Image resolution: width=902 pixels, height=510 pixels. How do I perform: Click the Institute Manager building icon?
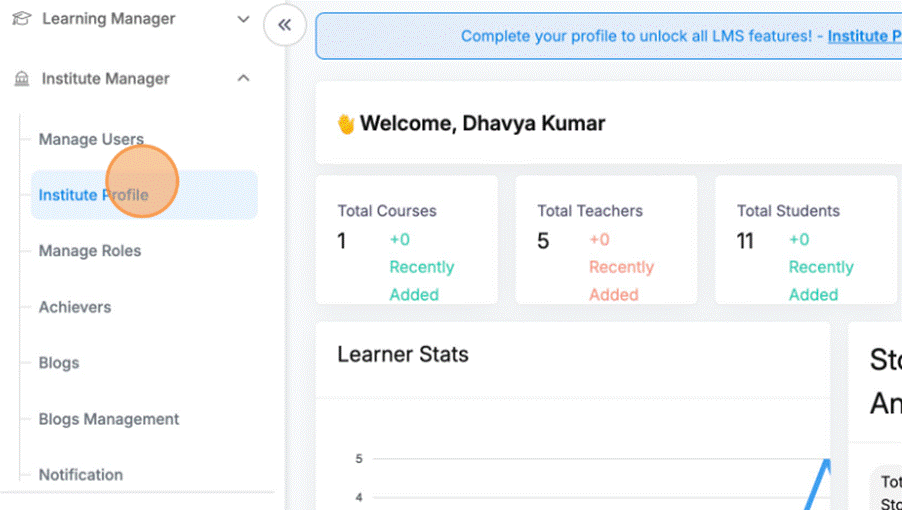point(21,79)
